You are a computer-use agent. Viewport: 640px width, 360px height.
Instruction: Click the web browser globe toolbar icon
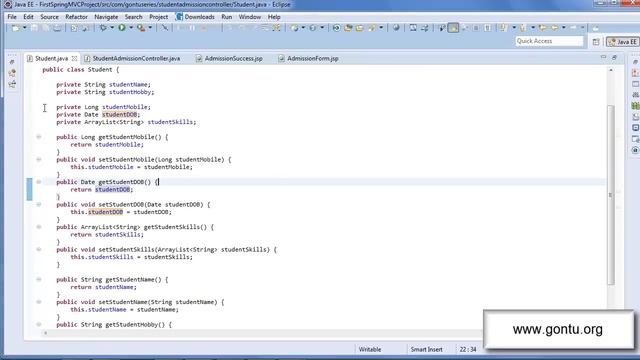[396, 28]
